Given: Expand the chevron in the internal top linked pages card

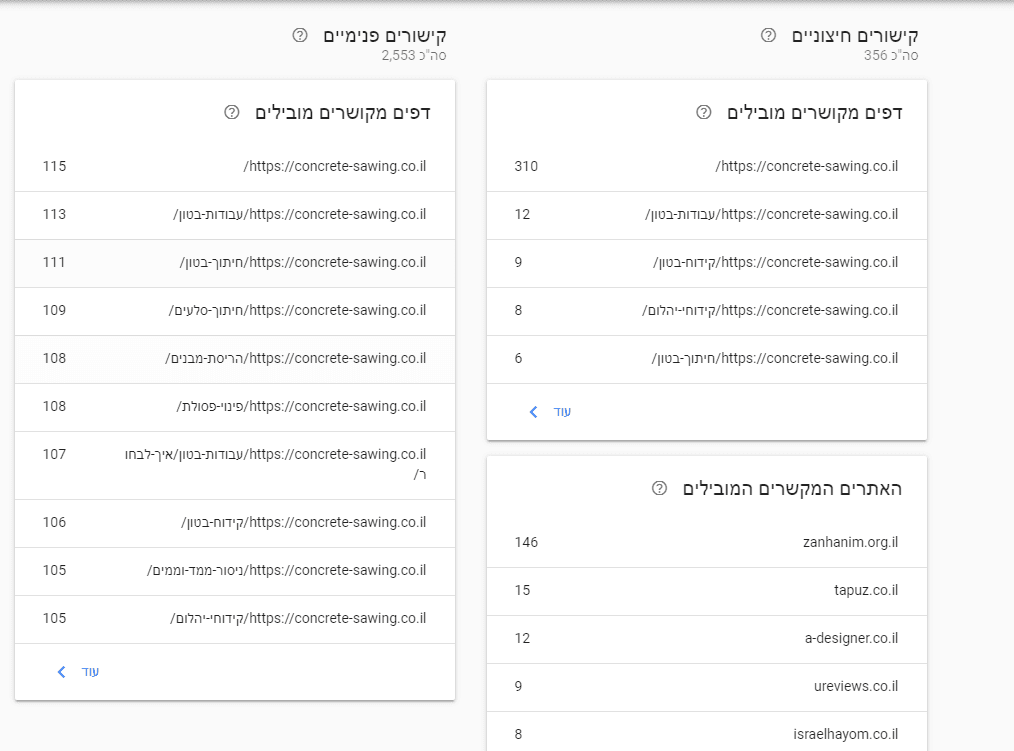Looking at the screenshot, I should (61, 672).
